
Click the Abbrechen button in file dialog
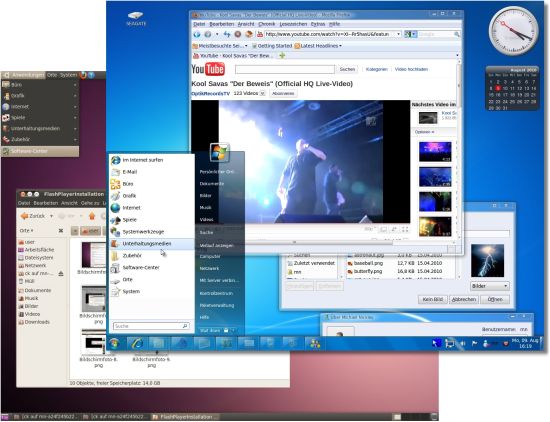tap(463, 299)
